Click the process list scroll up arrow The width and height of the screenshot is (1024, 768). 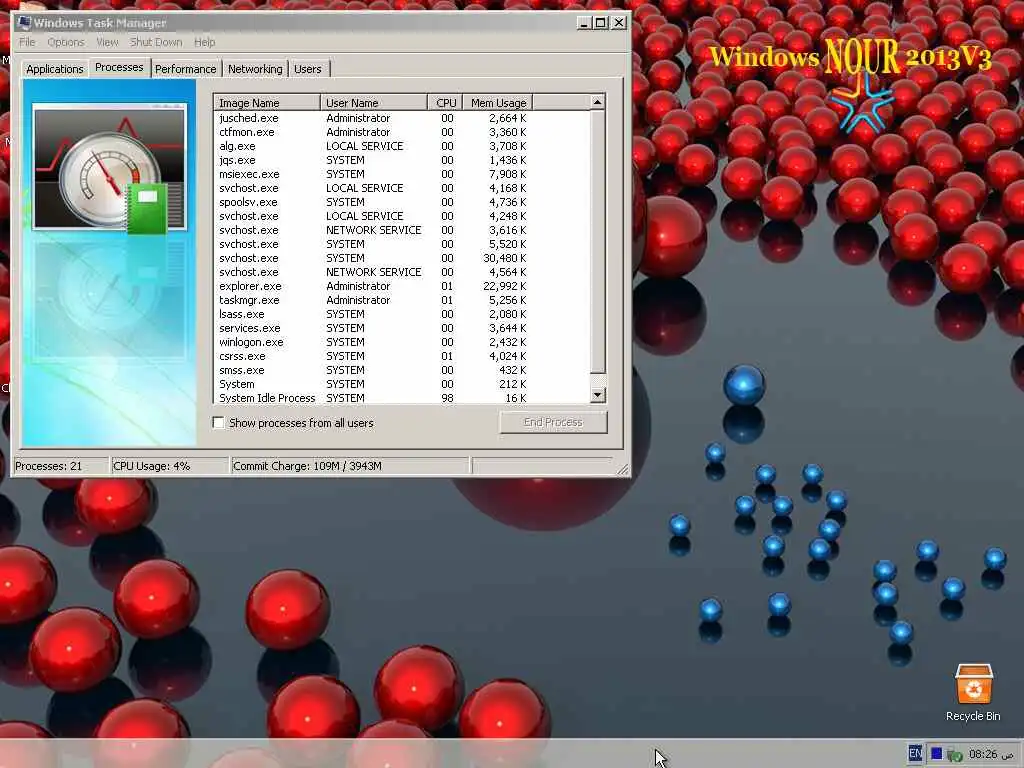pyautogui.click(x=598, y=102)
